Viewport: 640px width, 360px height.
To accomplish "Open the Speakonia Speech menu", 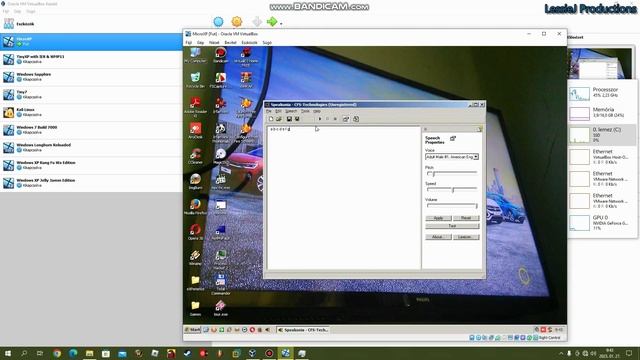I will 291,111.
